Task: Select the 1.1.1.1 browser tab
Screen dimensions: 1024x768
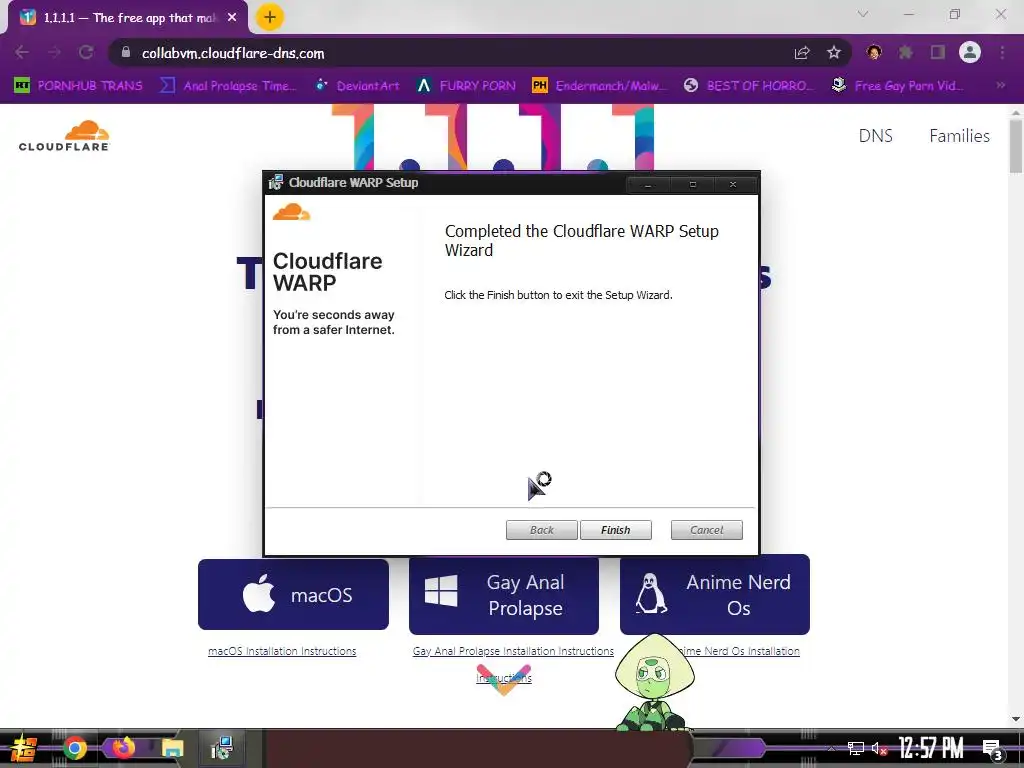Action: coord(127,18)
